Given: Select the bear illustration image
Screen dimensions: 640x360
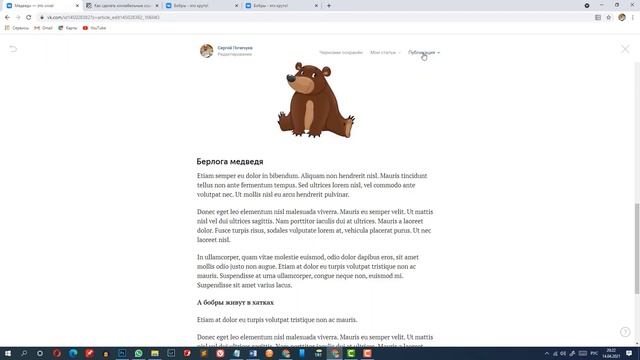Looking at the screenshot, I should click(x=316, y=100).
